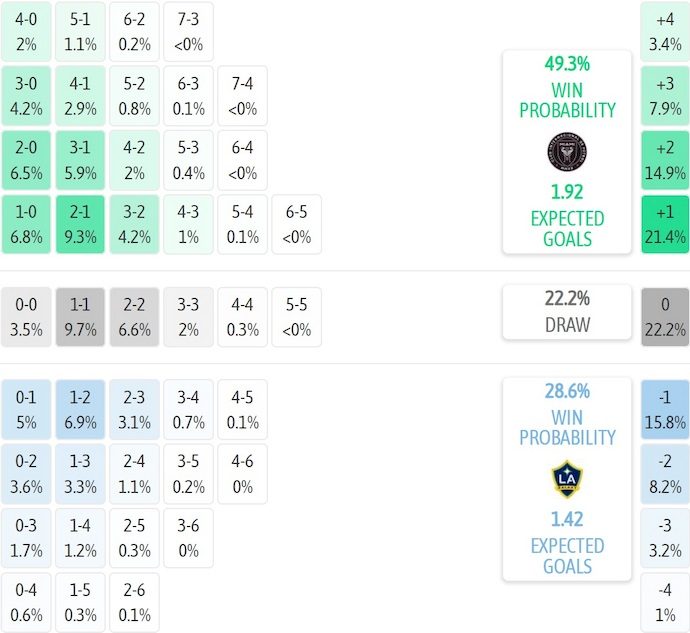
Task: Click the 0 margin tile showing 22.2%
Action: click(665, 317)
